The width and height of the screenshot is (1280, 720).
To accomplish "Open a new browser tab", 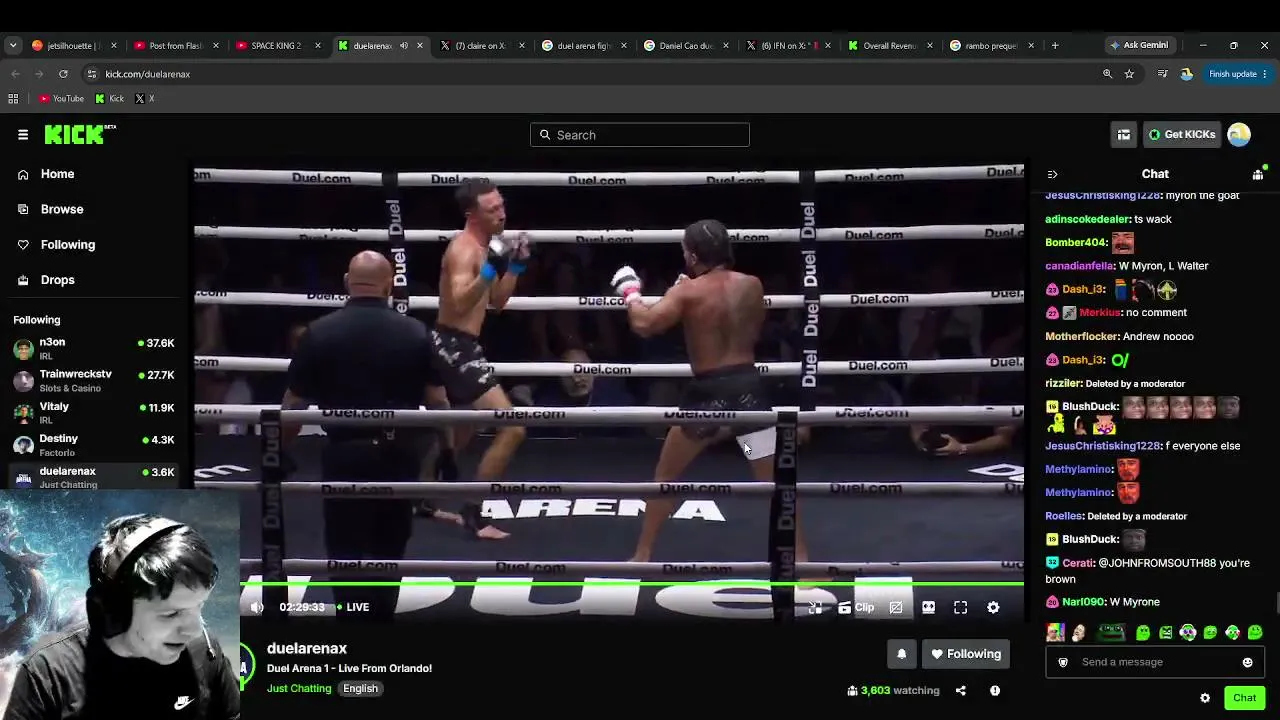I will 1055,45.
